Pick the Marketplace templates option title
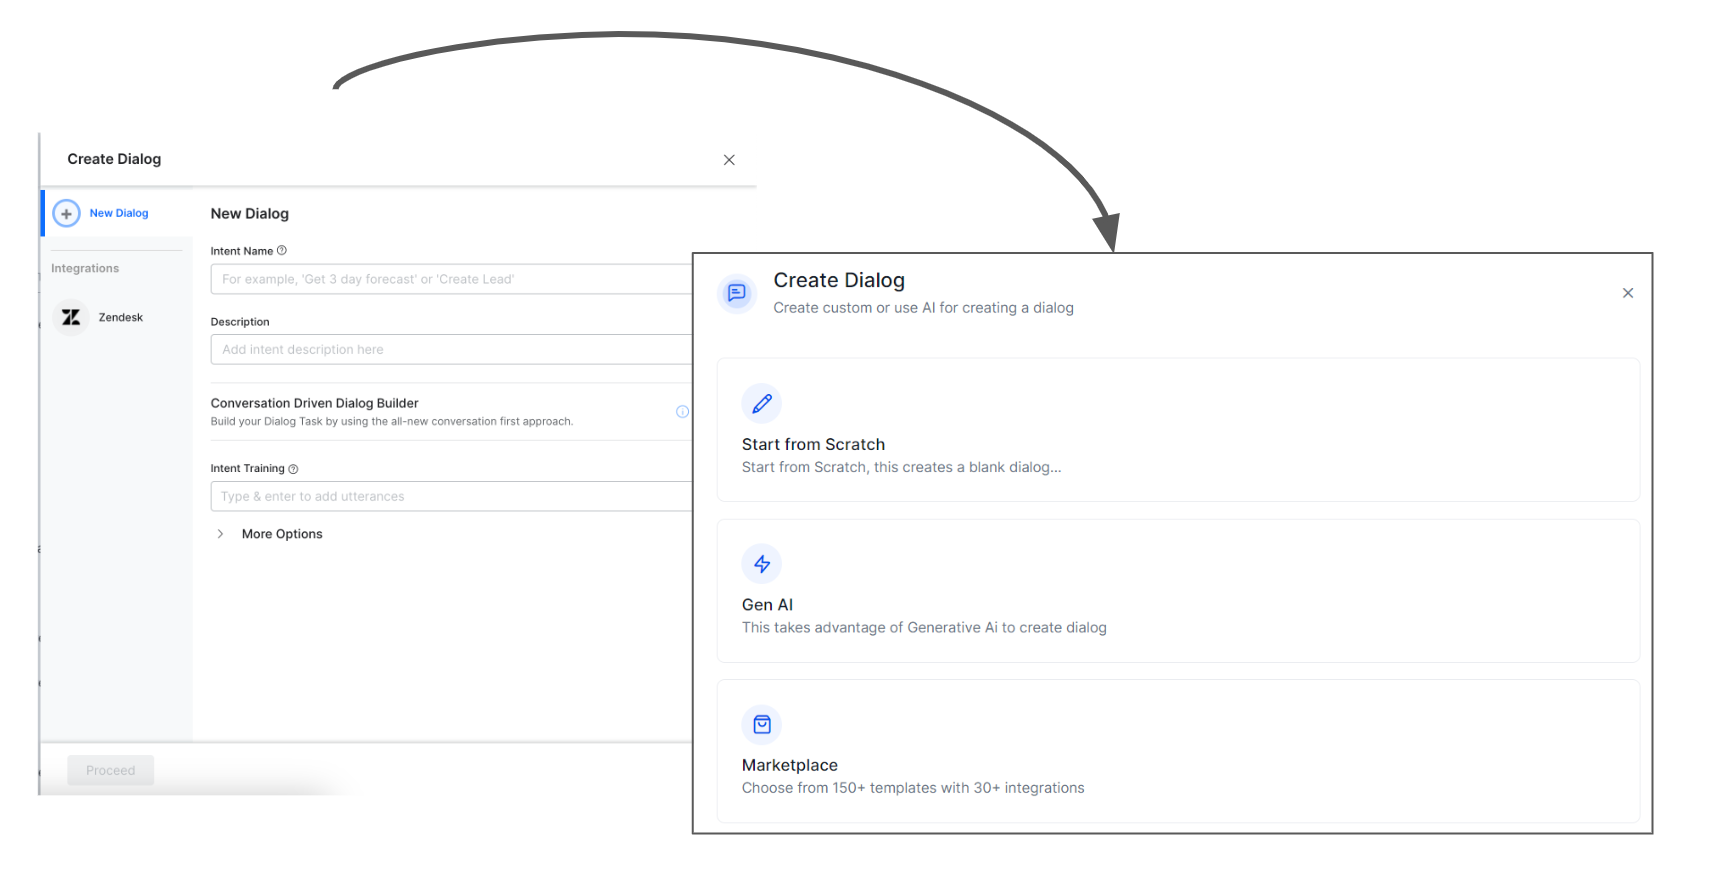The height and width of the screenshot is (878, 1717). point(789,765)
